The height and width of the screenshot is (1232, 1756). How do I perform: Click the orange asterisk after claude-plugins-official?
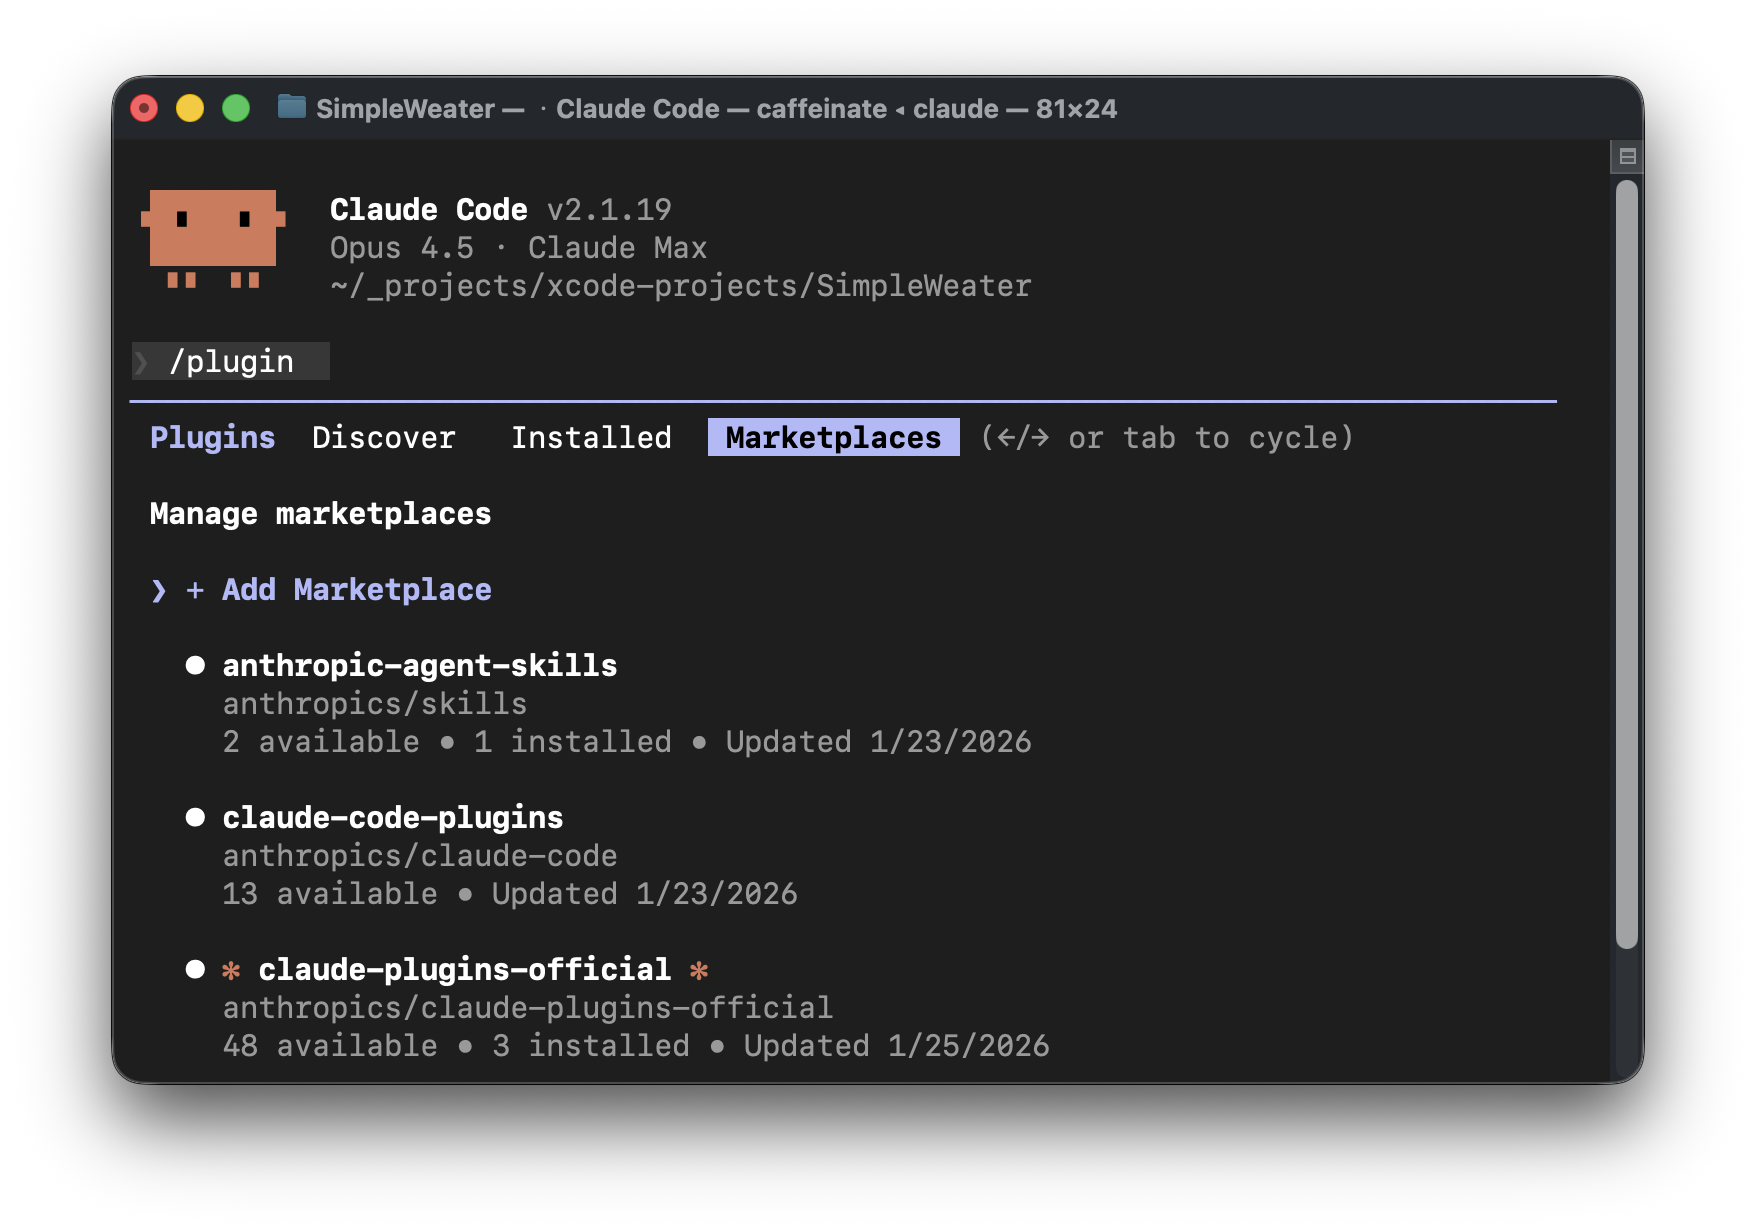pos(699,970)
